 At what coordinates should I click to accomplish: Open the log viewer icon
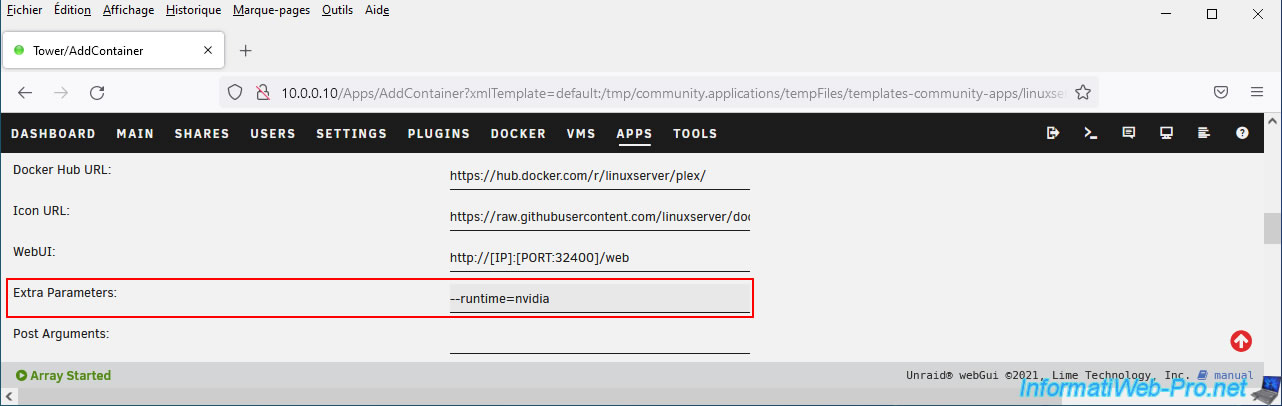[x=1204, y=133]
